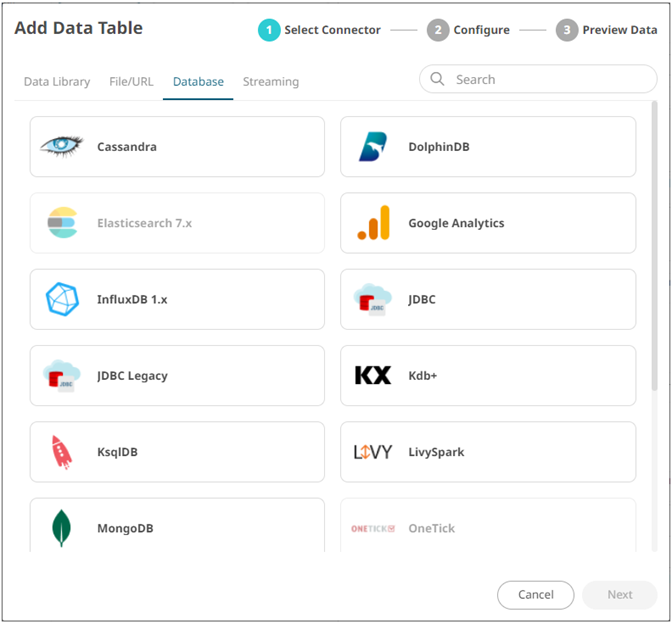Click the DolphinDB logo icon
This screenshot has width=672, height=624.
pyautogui.click(x=373, y=147)
